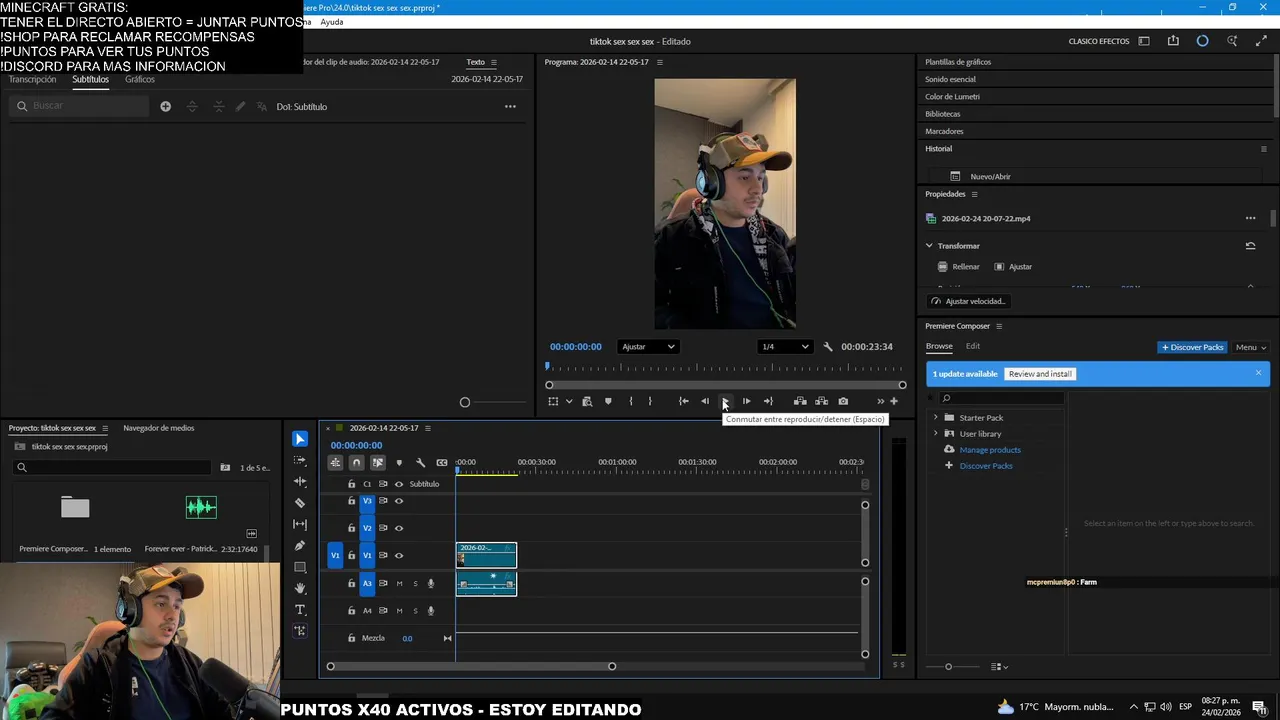Click the workspaces panel icon in header
Image resolution: width=1280 pixels, height=720 pixels.
tap(1144, 41)
